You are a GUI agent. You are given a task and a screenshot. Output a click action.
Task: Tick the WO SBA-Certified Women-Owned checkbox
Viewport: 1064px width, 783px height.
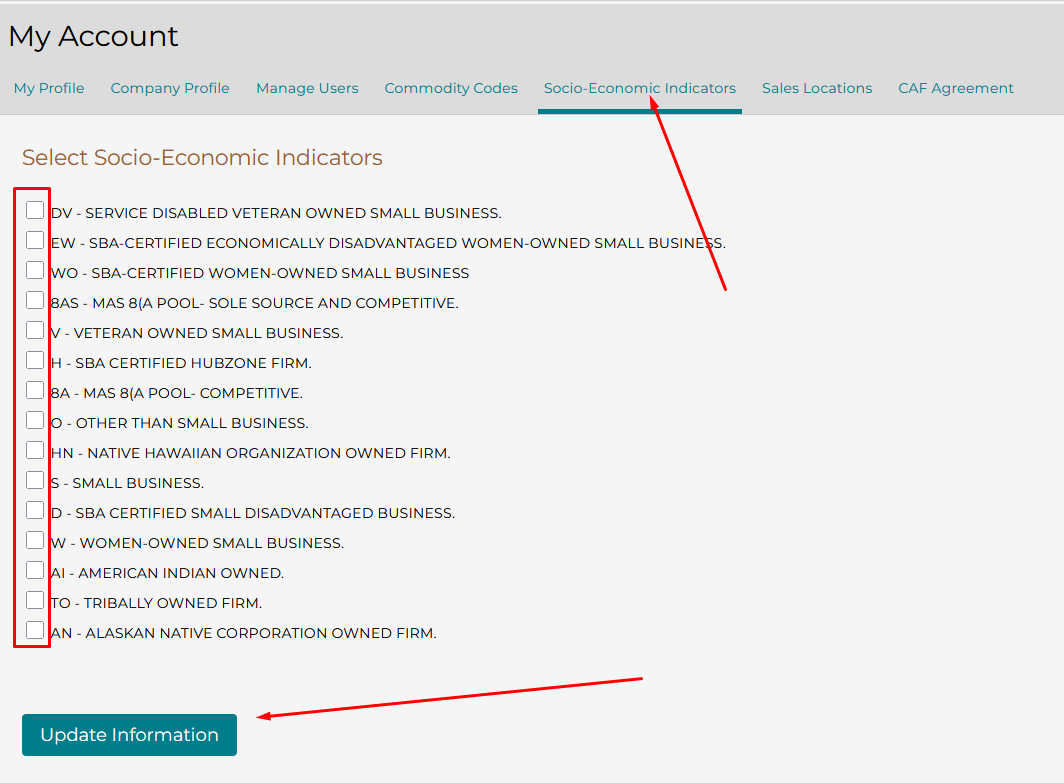[x=35, y=270]
